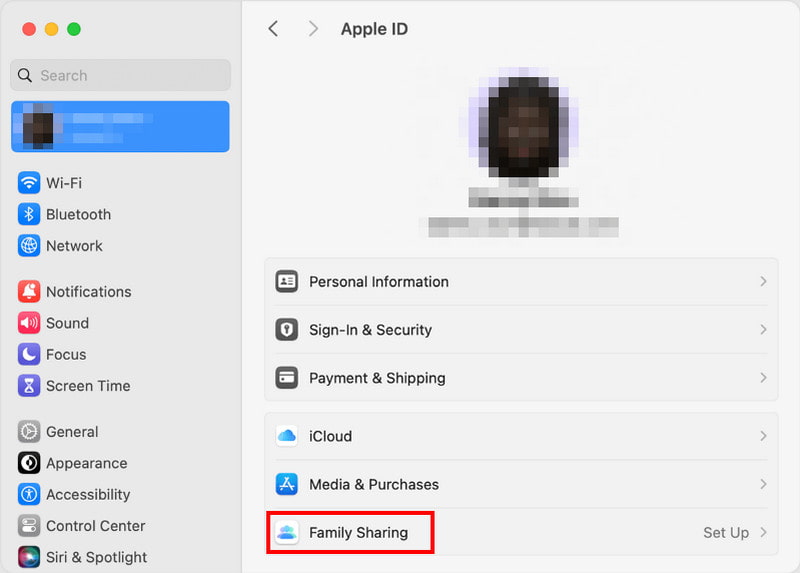This screenshot has height=573, width=800.
Task: Click the Search field in sidebar
Action: [120, 76]
